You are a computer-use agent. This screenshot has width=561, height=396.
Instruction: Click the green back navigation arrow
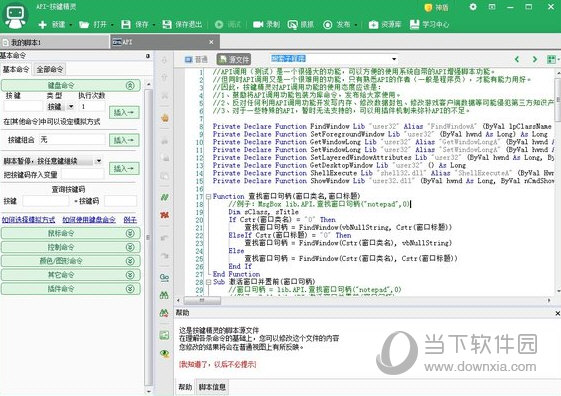(x=517, y=59)
